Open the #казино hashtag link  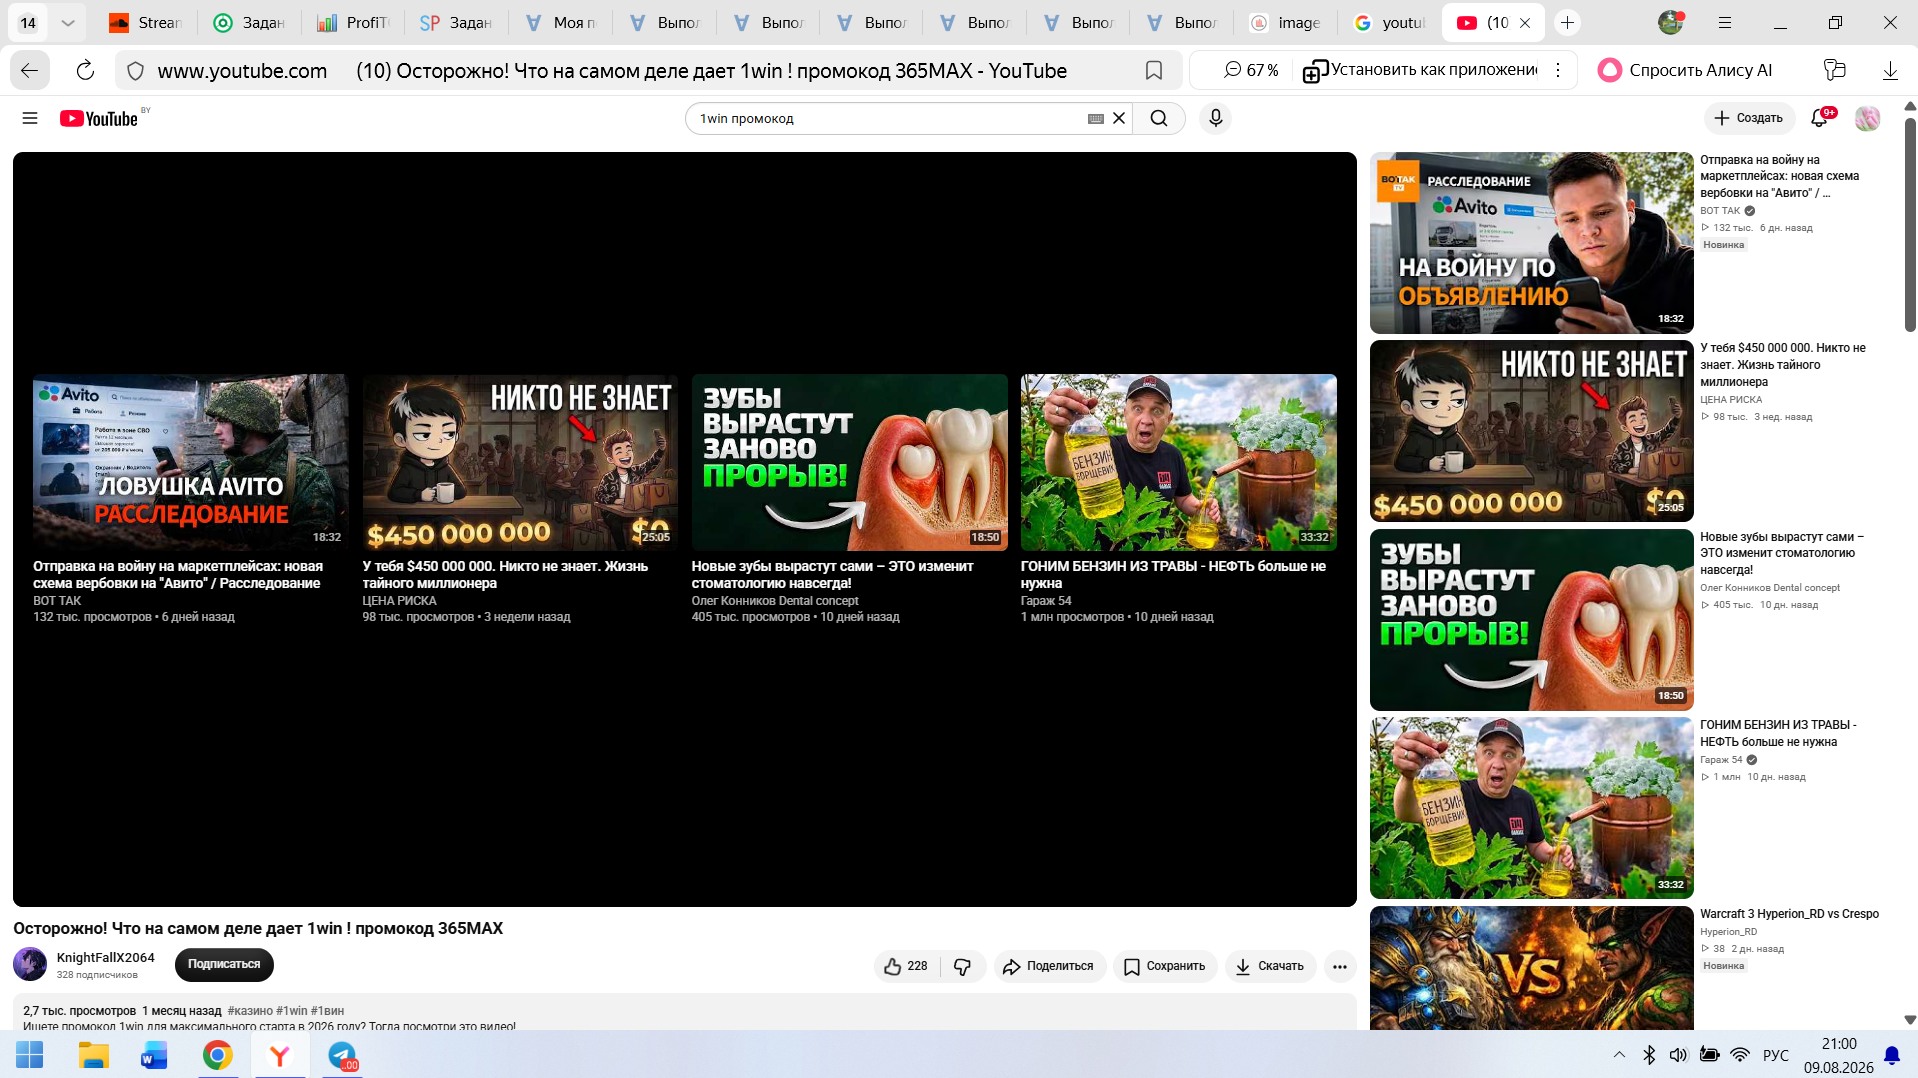pos(249,1011)
